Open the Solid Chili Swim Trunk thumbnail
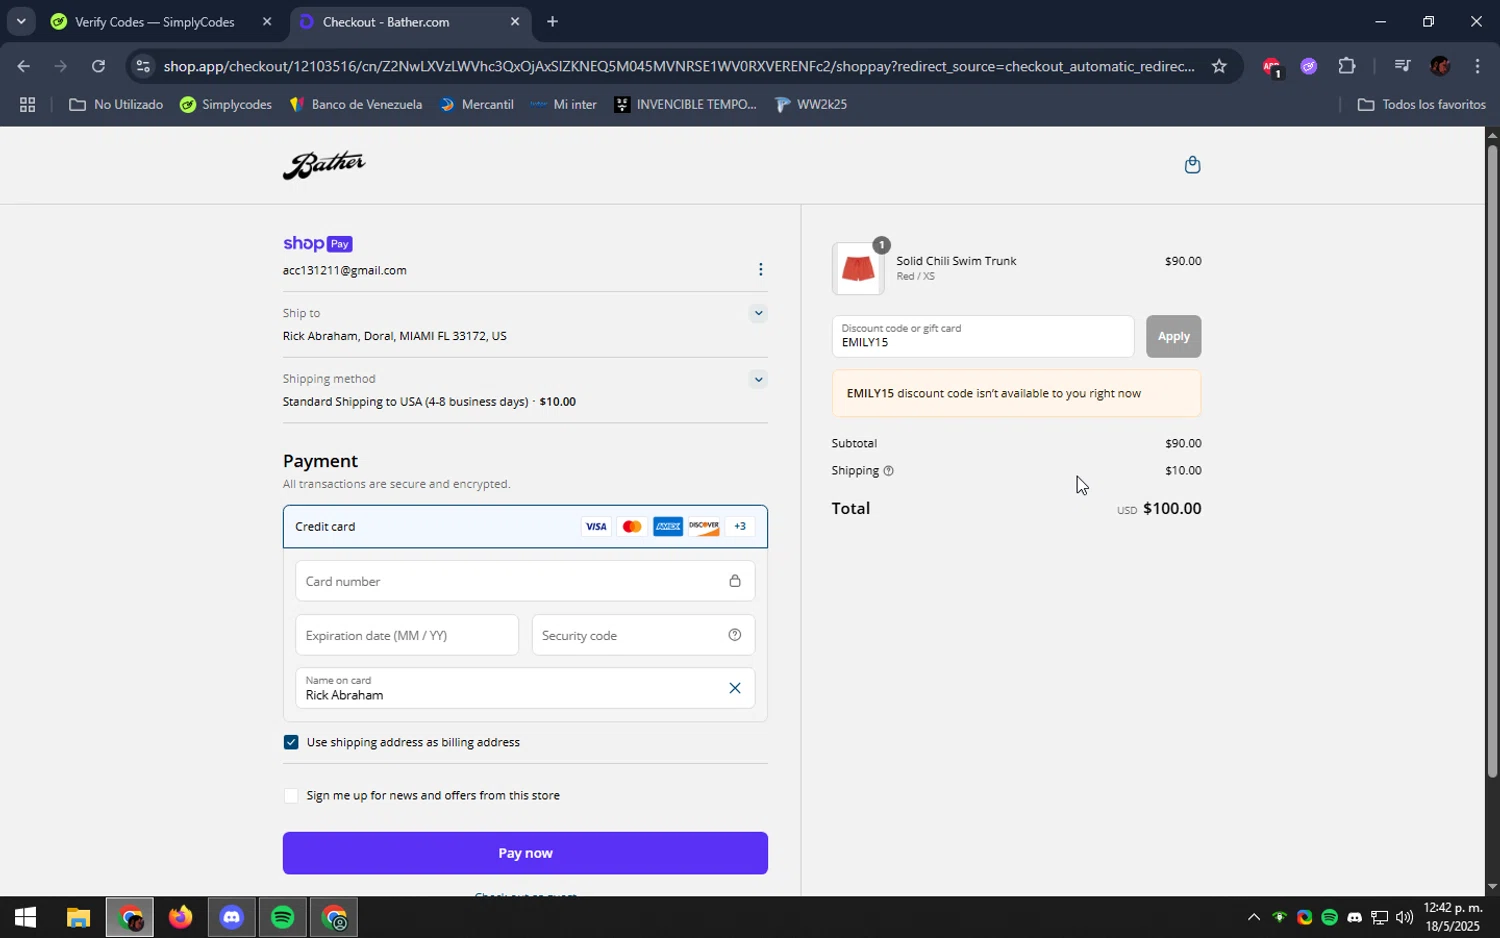 [x=858, y=269]
